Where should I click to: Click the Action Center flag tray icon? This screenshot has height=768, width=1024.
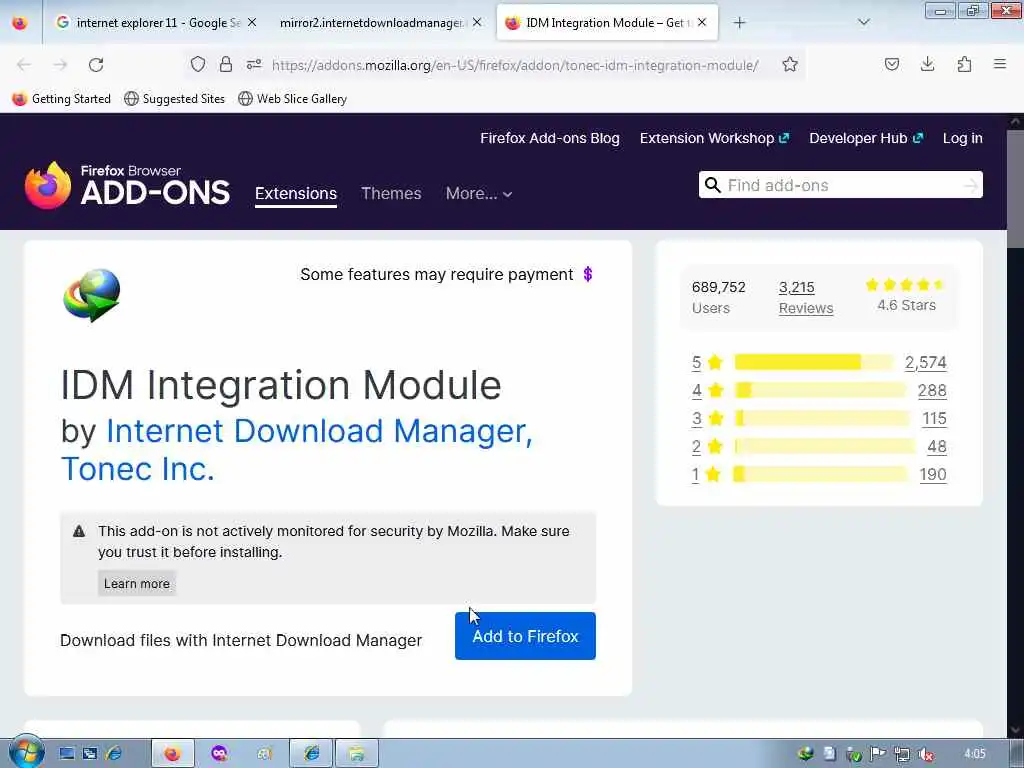tap(878, 754)
